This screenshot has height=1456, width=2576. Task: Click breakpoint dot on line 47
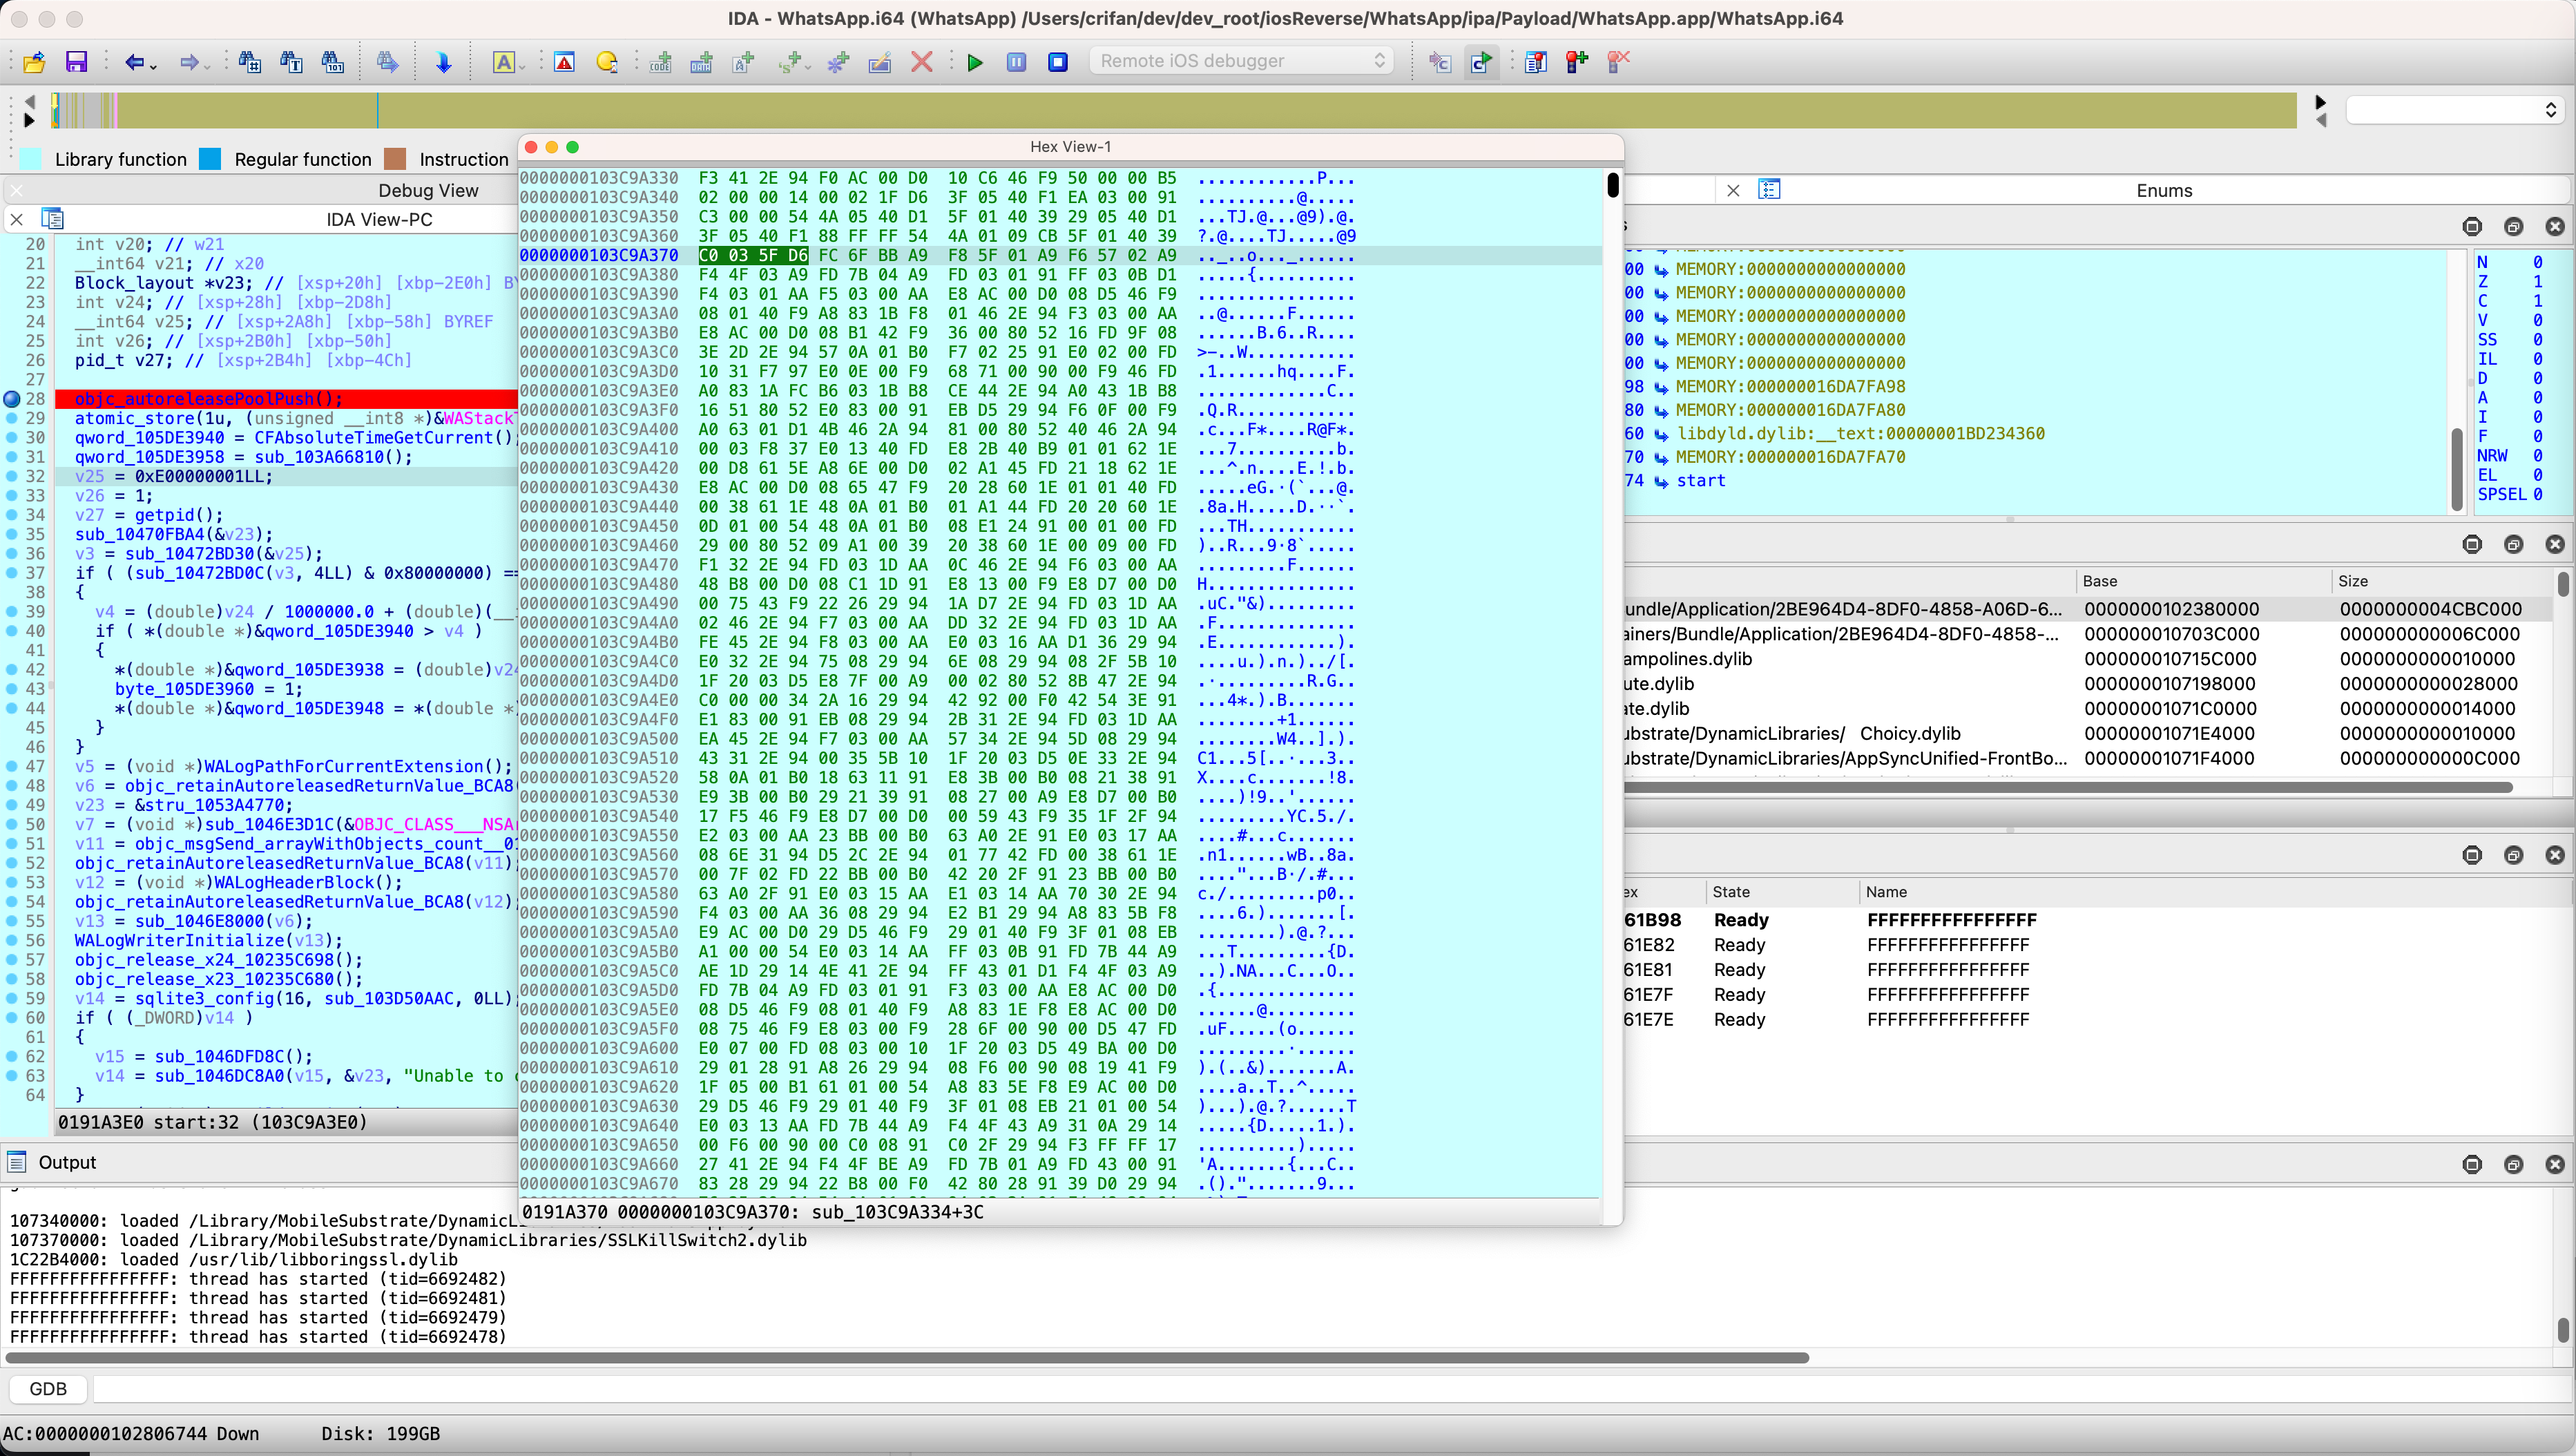[12, 766]
